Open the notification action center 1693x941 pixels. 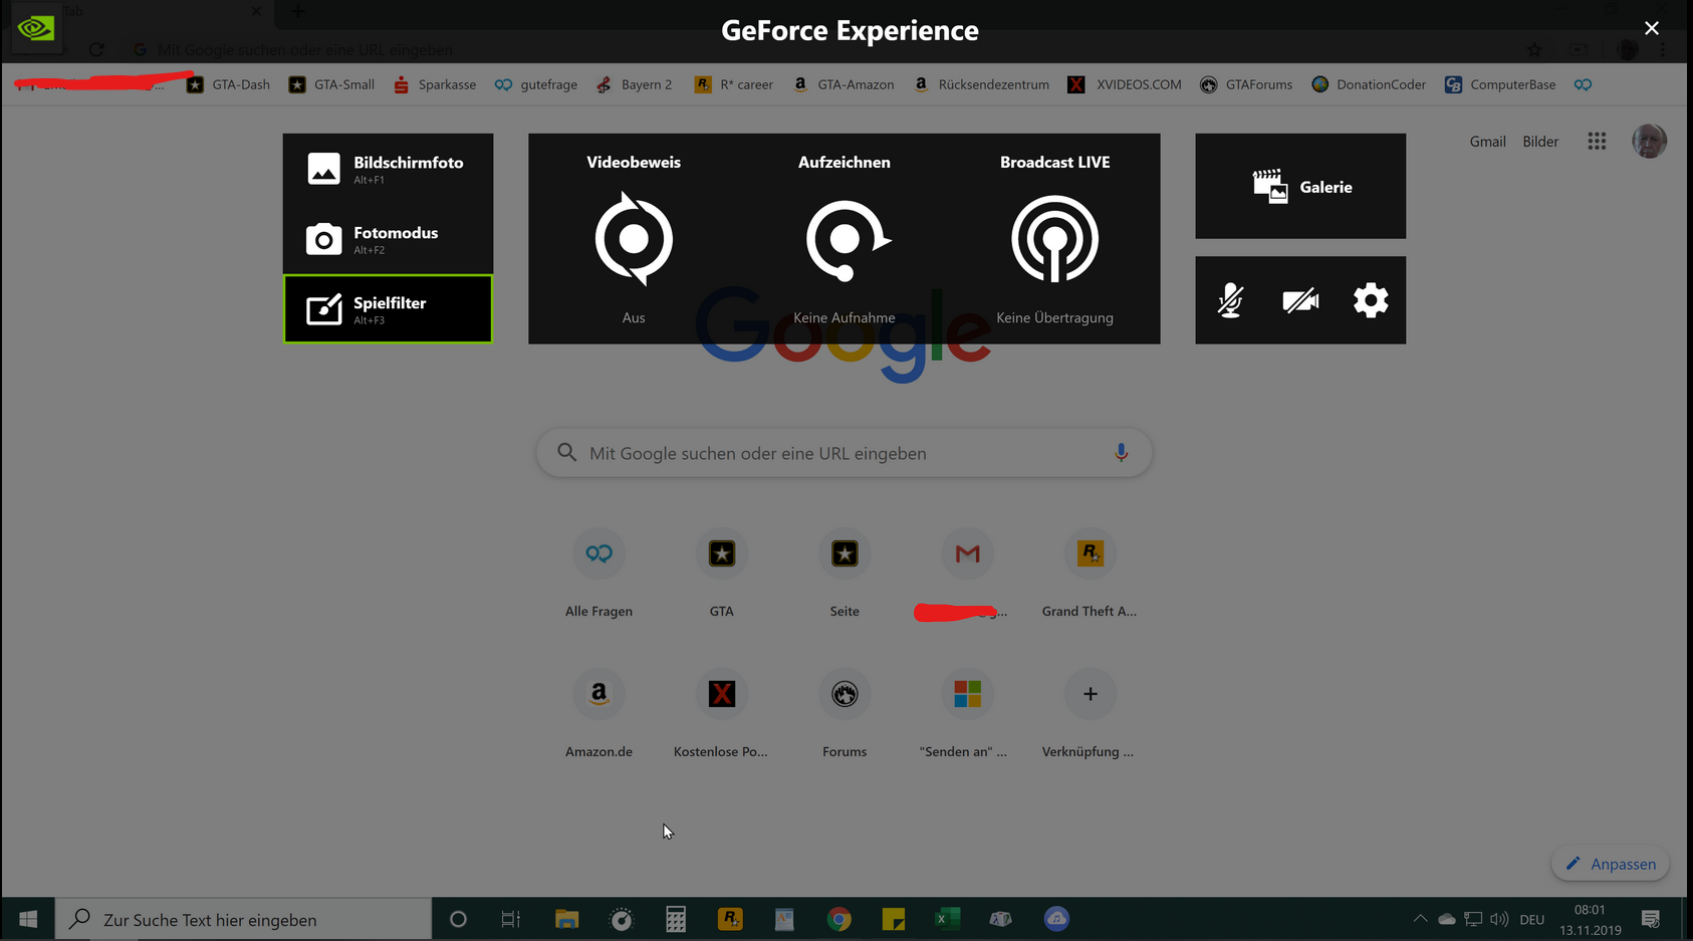click(x=1651, y=919)
